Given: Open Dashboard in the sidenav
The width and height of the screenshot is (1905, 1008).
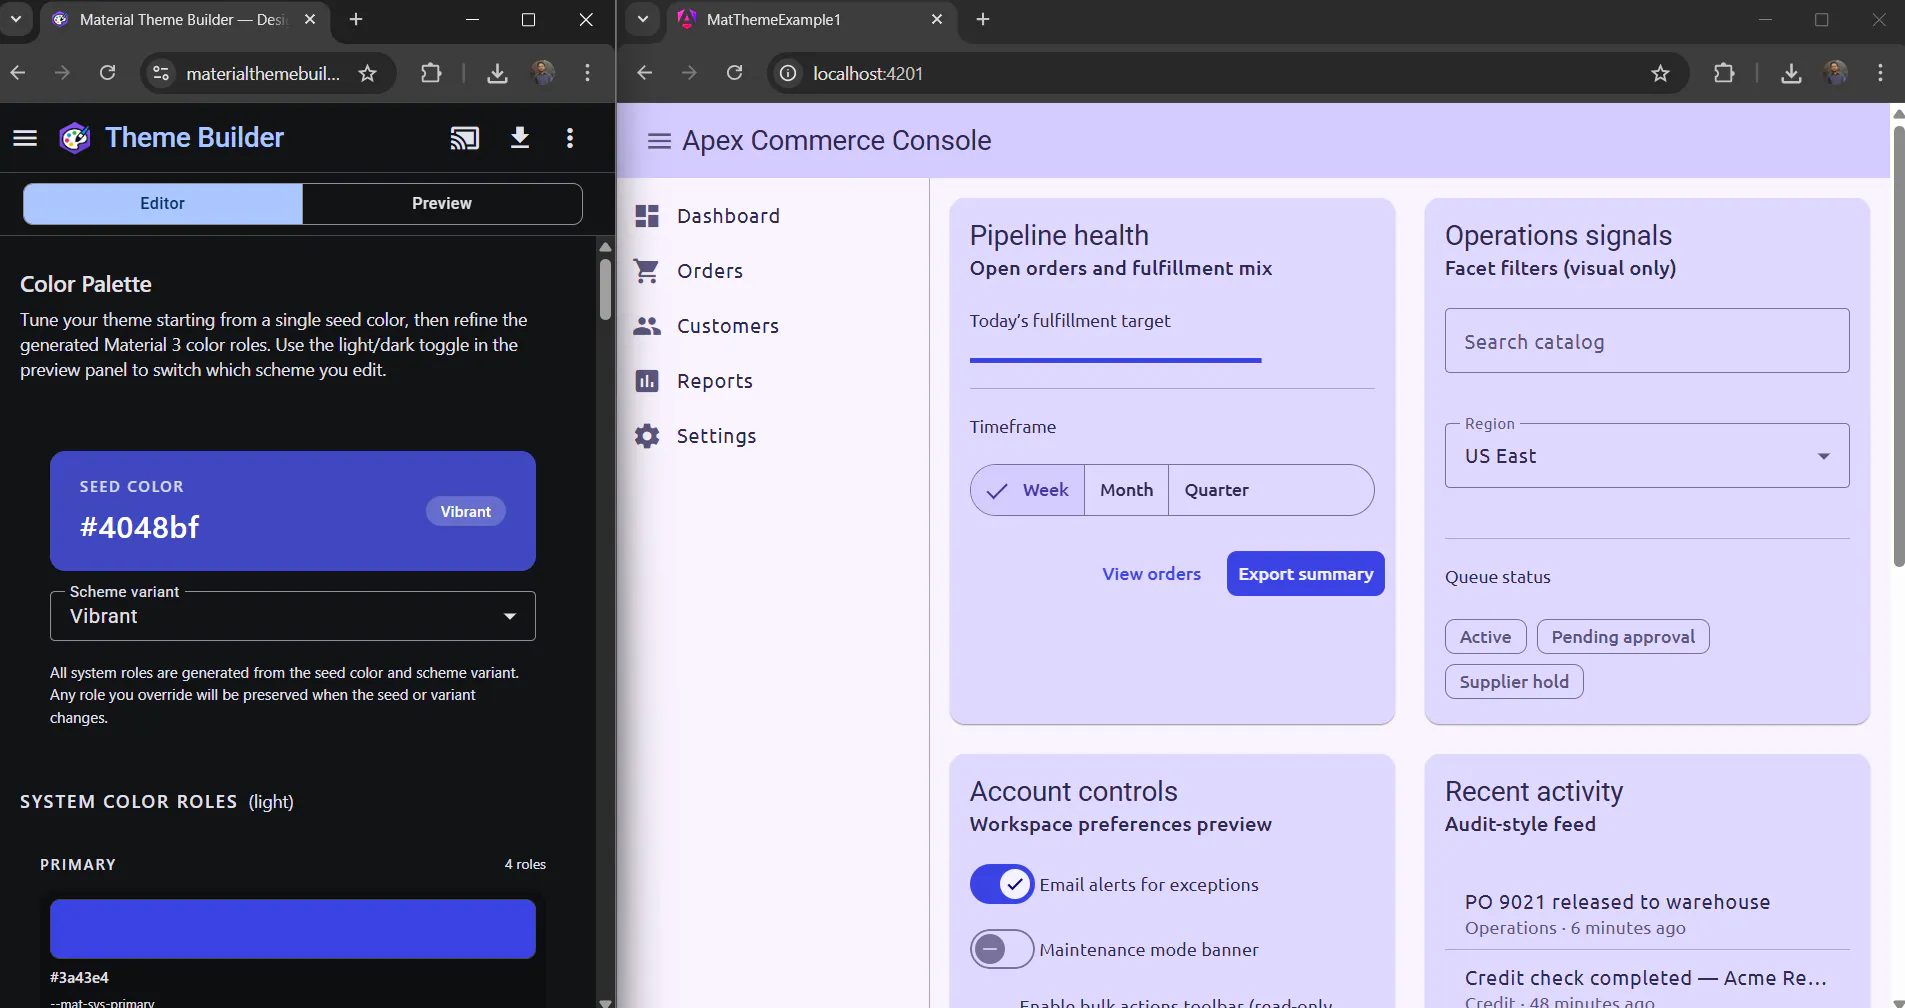Looking at the screenshot, I should click(772, 216).
